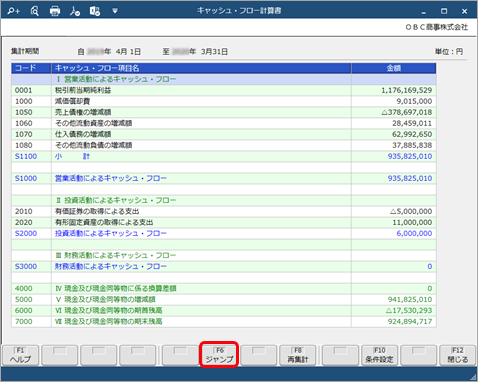Select the 税引前当期純利益 row

[x=224, y=90]
